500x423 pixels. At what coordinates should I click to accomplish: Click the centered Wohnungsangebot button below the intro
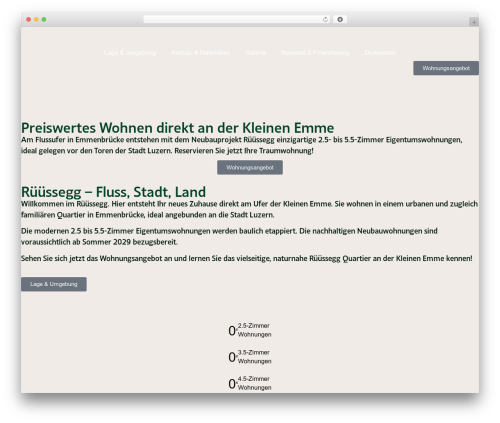tap(250, 167)
